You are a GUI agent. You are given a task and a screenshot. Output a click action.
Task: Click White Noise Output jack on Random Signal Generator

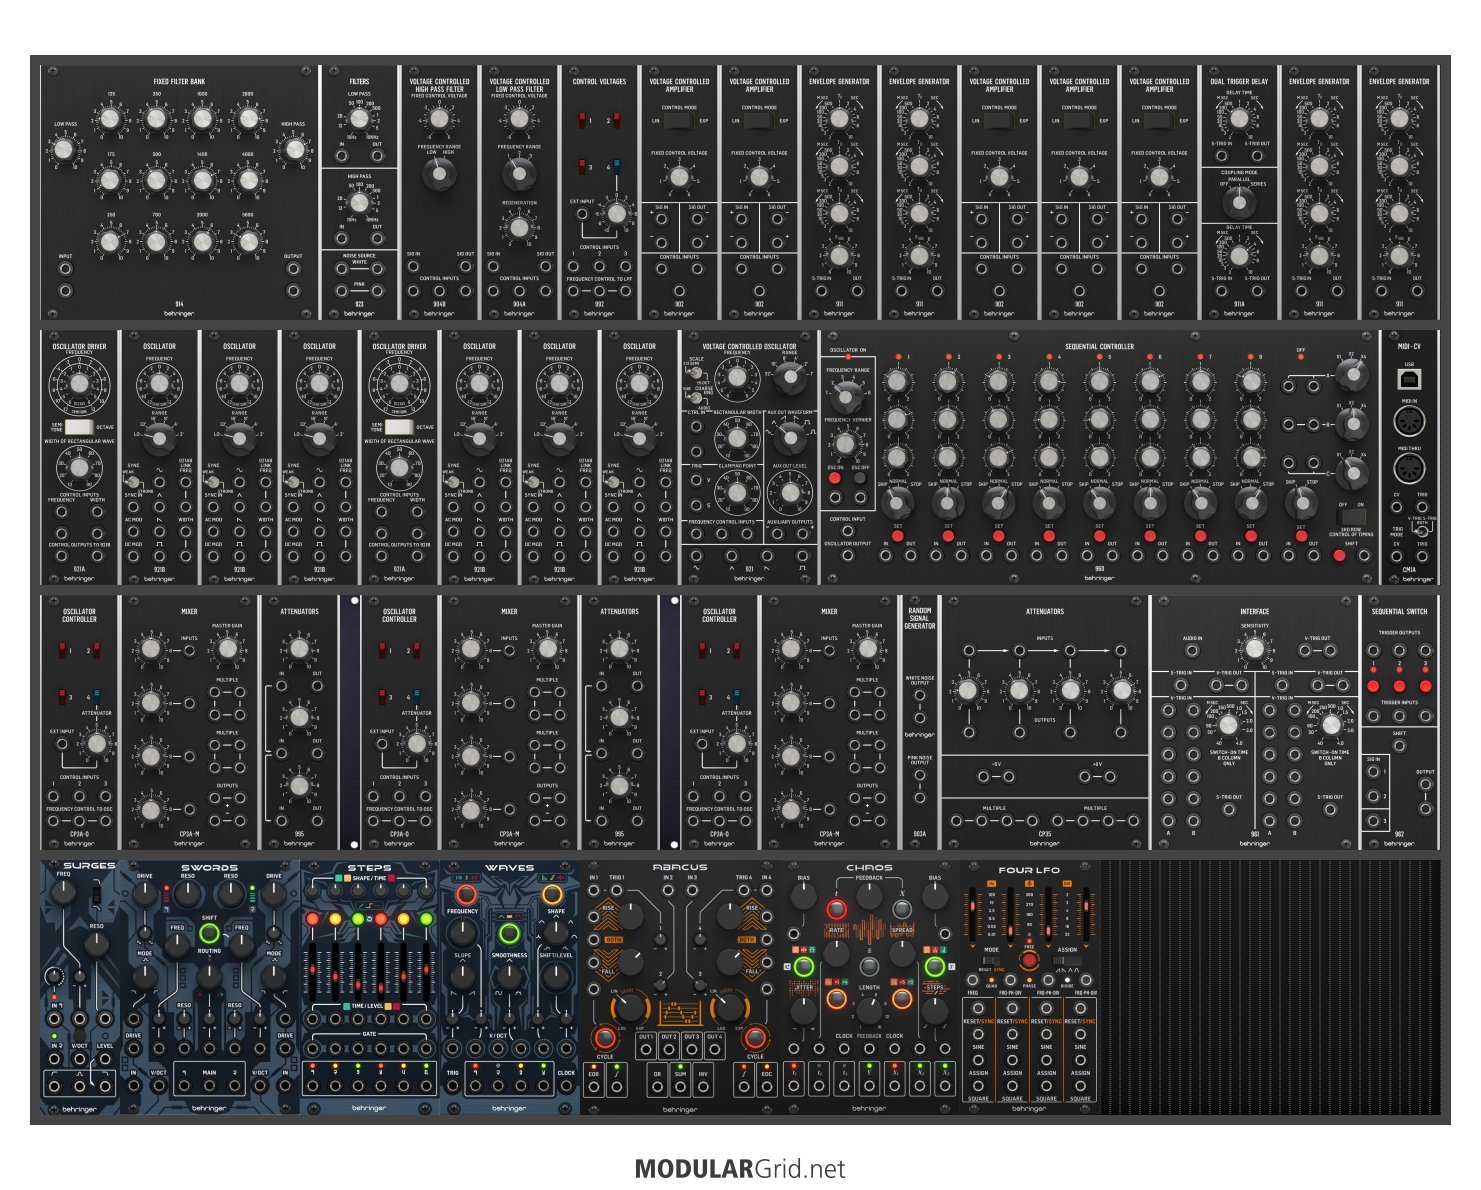[920, 694]
